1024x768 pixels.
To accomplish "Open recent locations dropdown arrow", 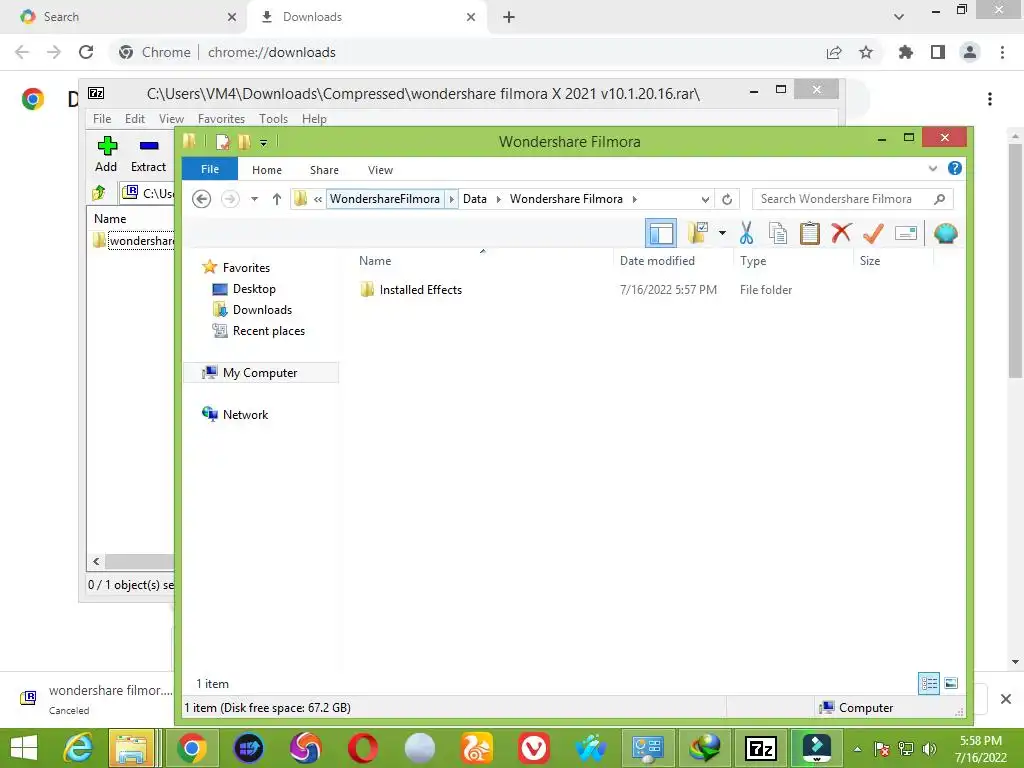I will click(x=254, y=199).
